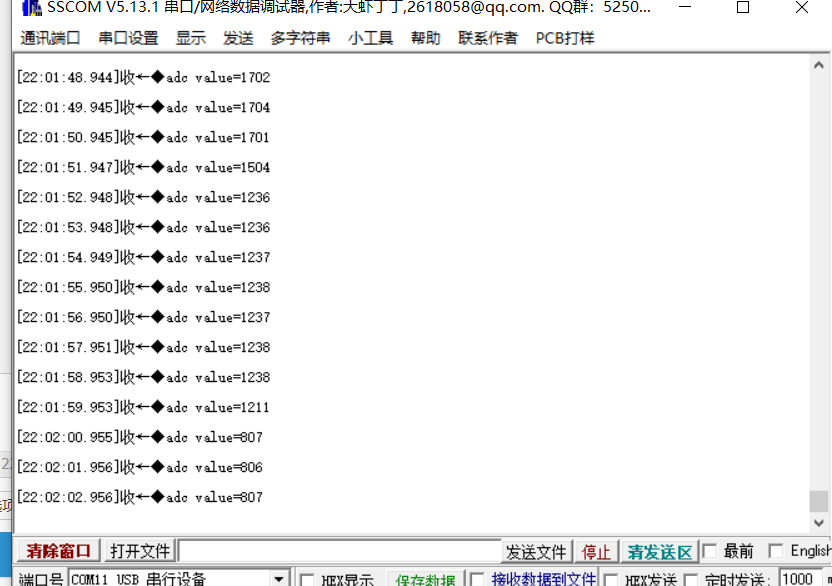Toggle the English language checkbox

776,551
